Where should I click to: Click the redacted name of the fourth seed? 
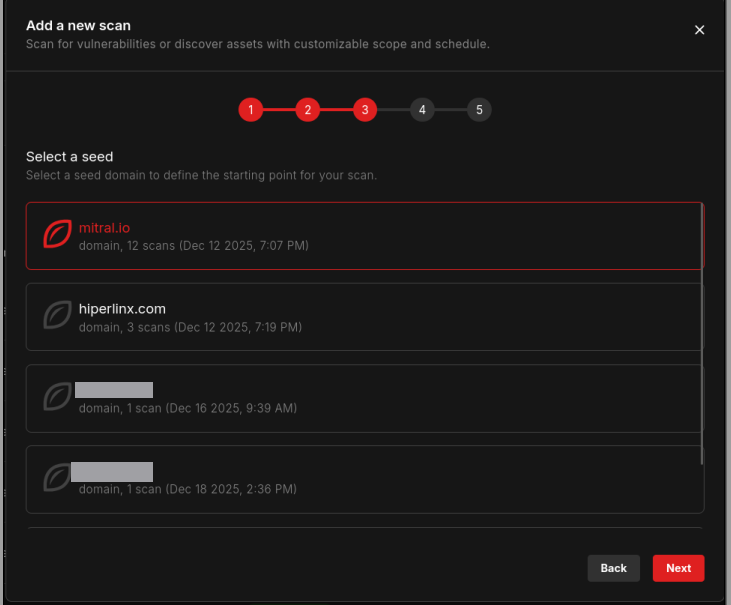112,471
